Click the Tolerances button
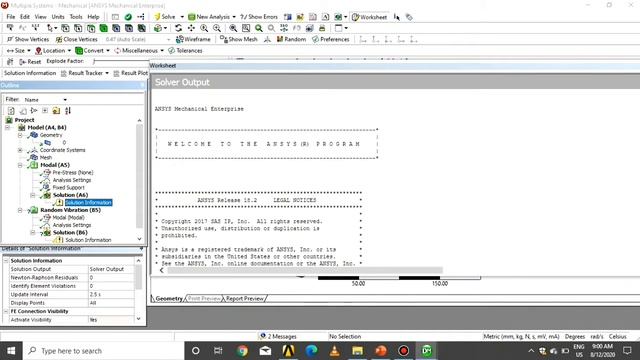The height and width of the screenshot is (360, 640). pyautogui.click(x=185, y=51)
